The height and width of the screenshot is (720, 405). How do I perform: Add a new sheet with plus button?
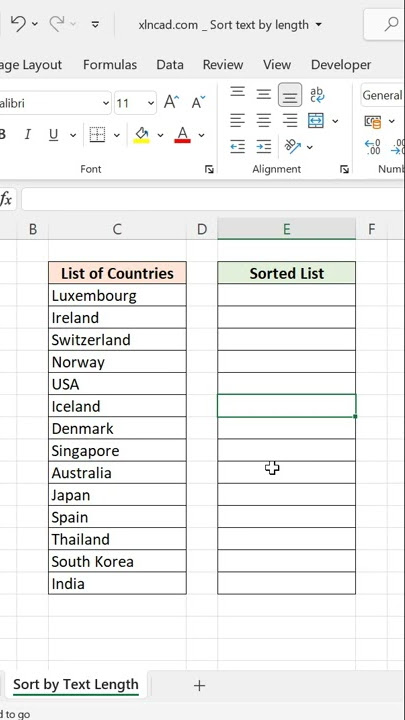199,686
